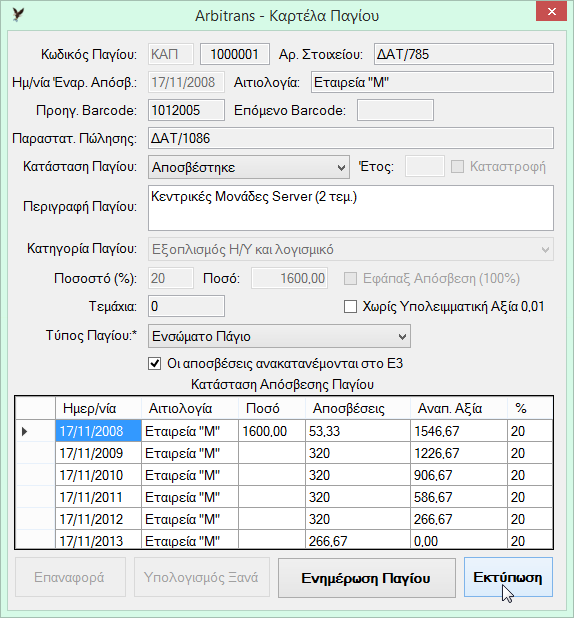This screenshot has width=574, height=618.
Task: Click the Επόμενο Barcode field
Action: (x=395, y=110)
